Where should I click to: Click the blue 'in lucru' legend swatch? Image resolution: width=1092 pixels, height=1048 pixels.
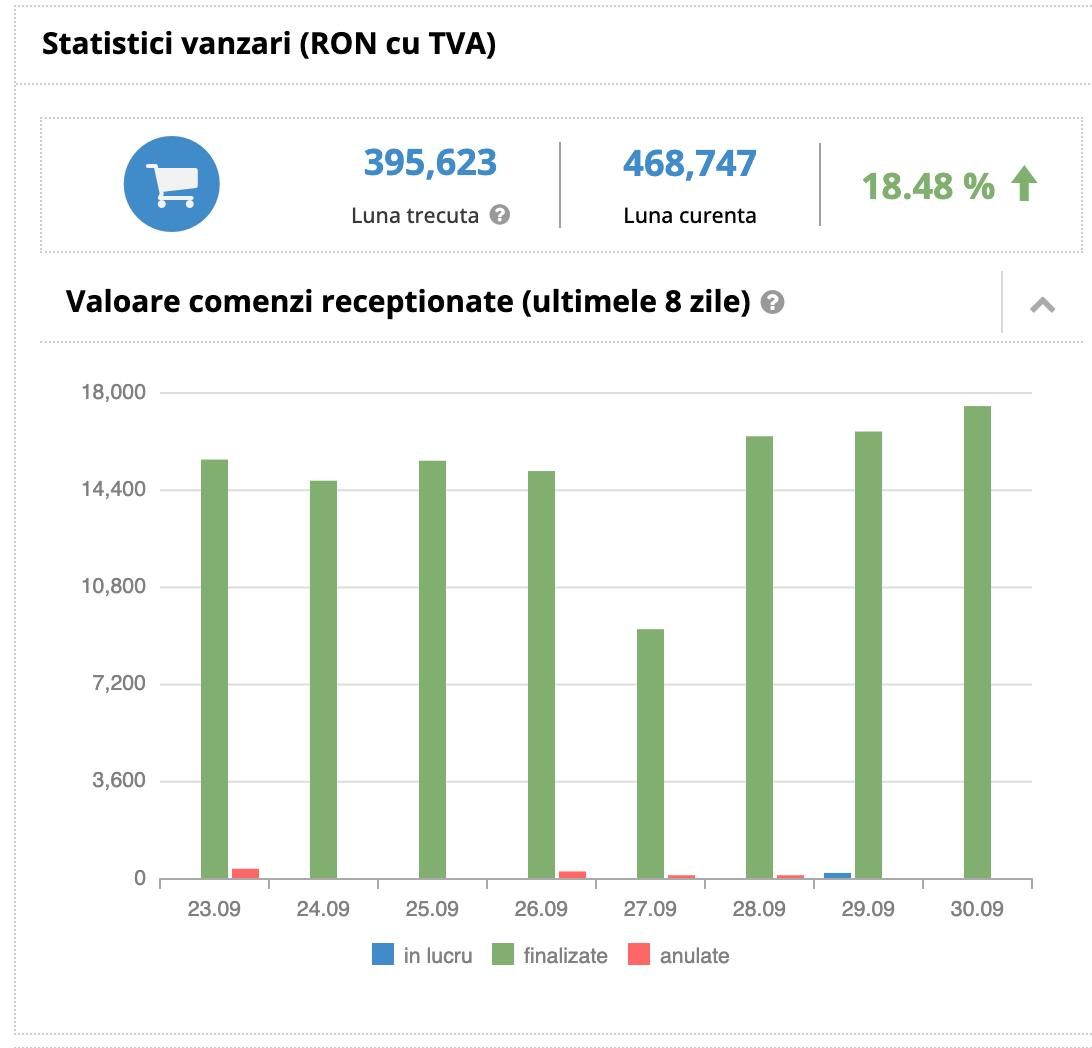[383, 955]
